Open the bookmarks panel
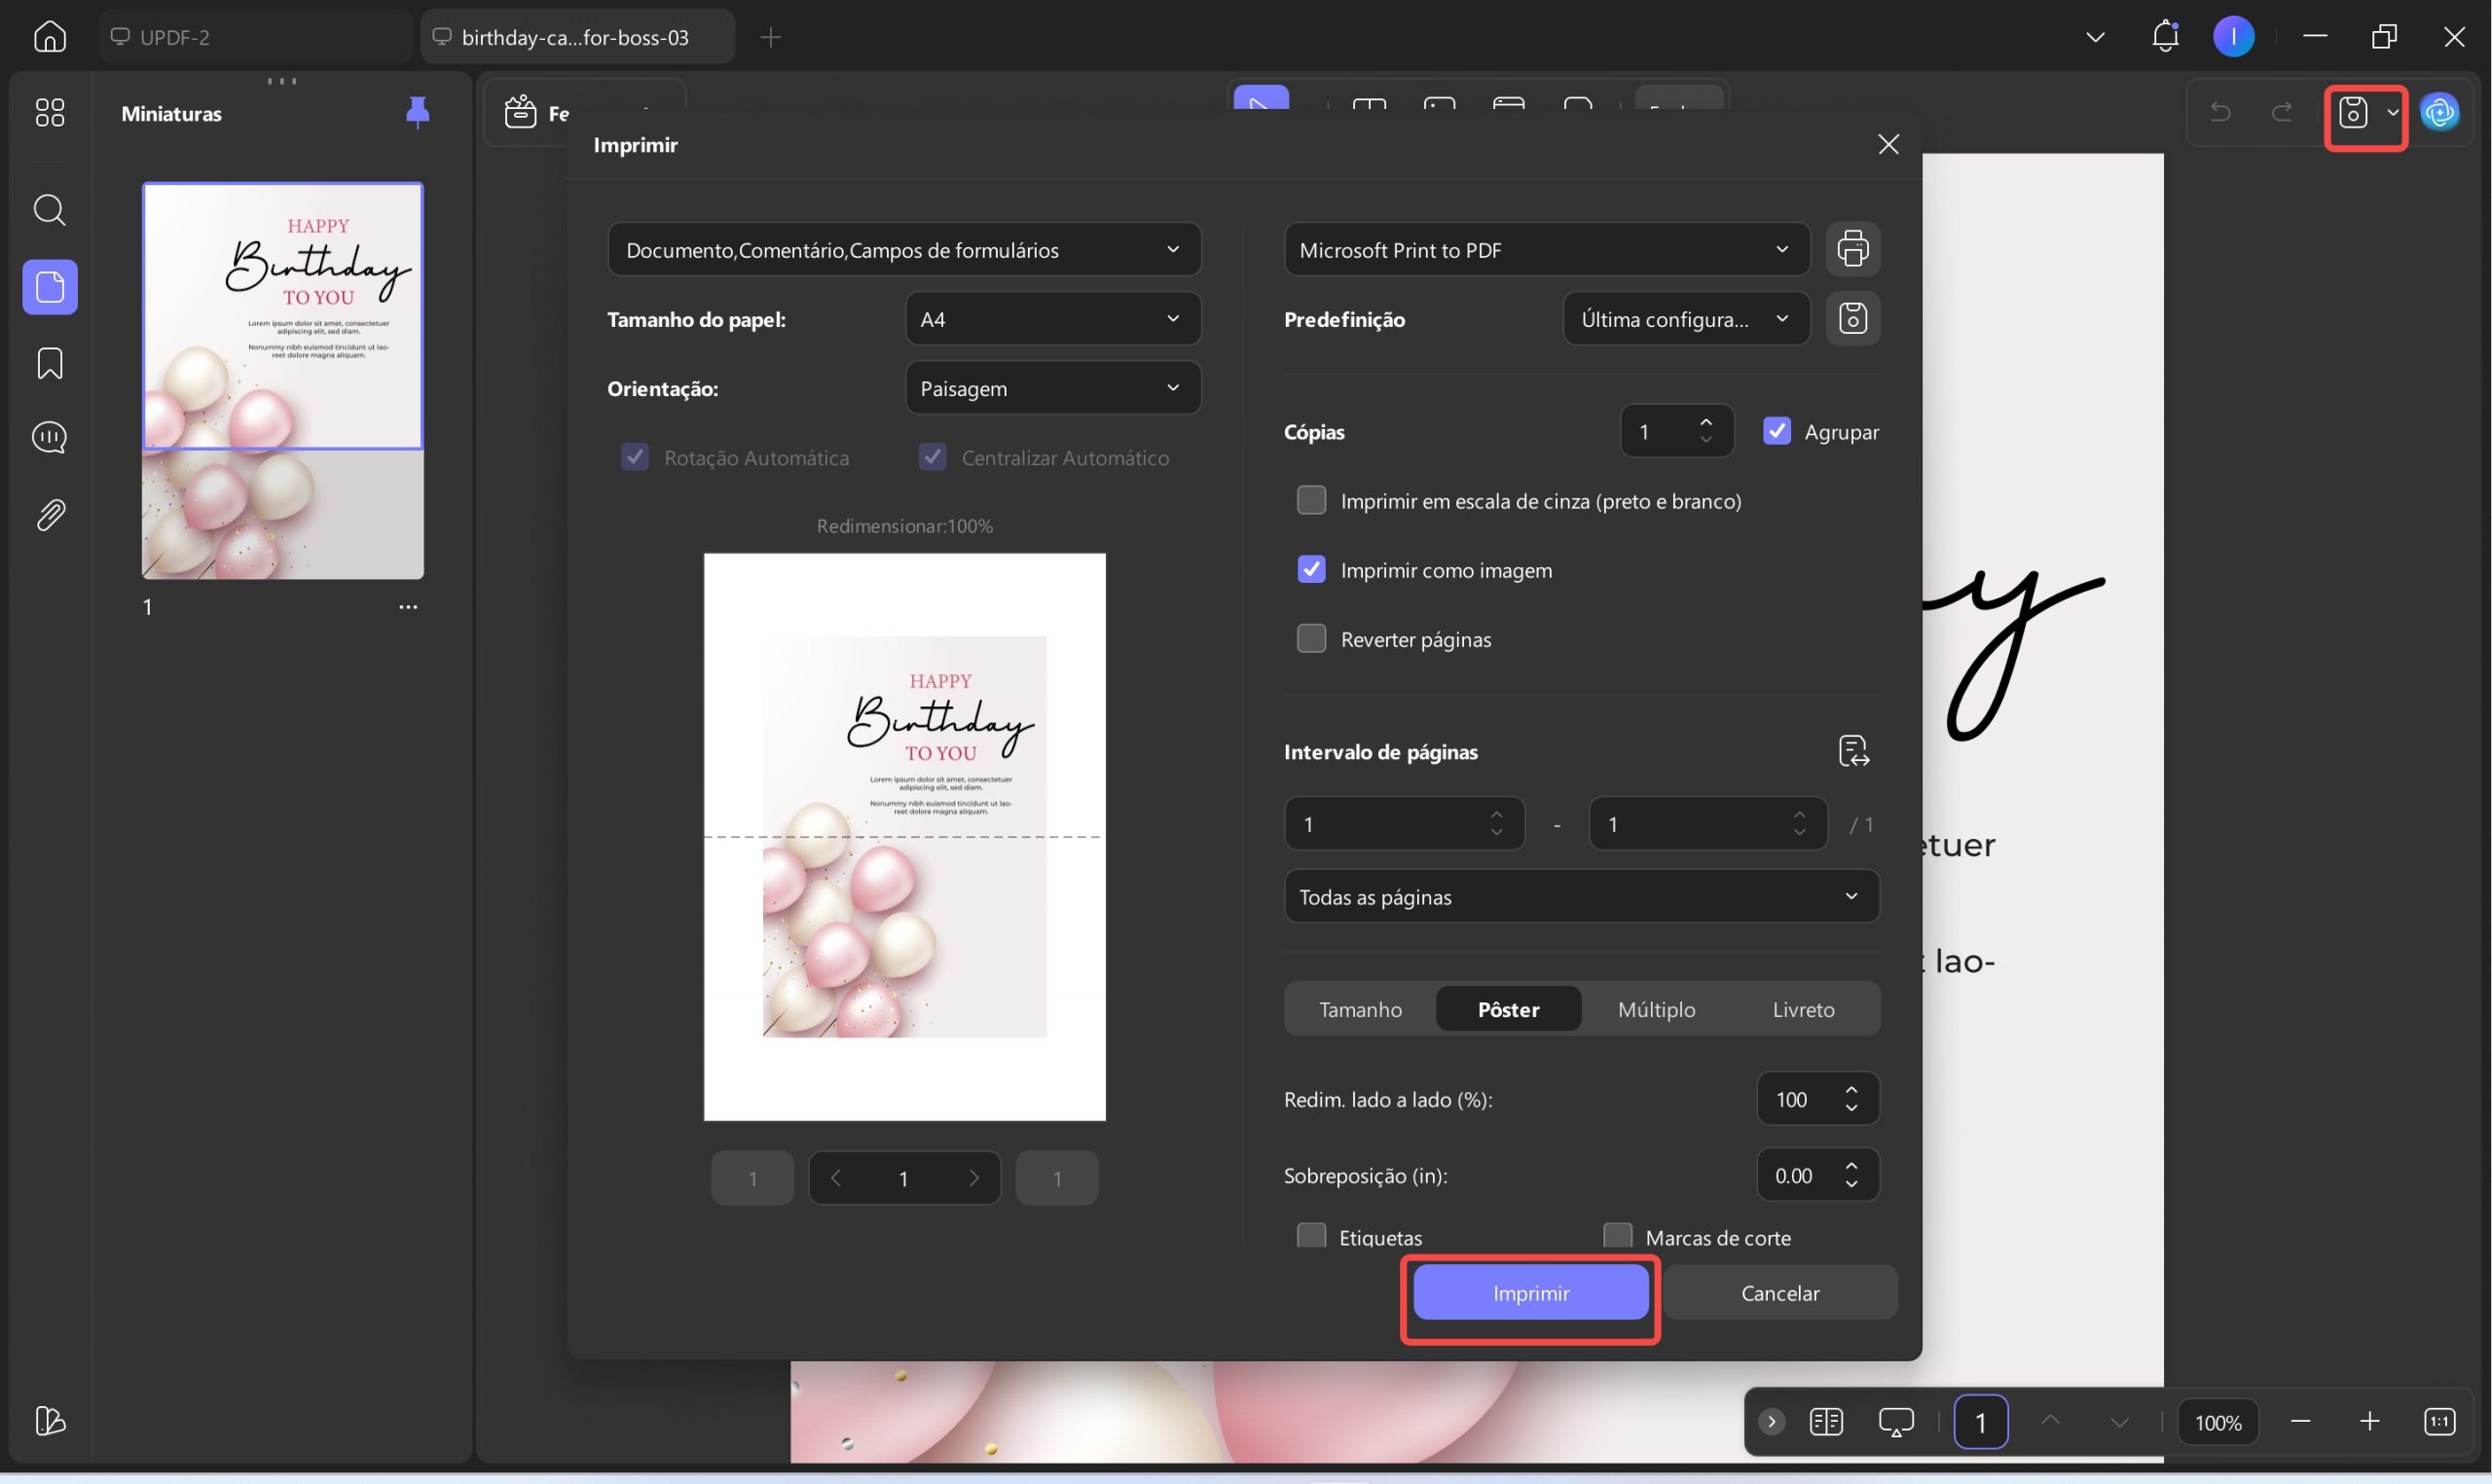This screenshot has height=1484, width=2492. pyautogui.click(x=50, y=364)
